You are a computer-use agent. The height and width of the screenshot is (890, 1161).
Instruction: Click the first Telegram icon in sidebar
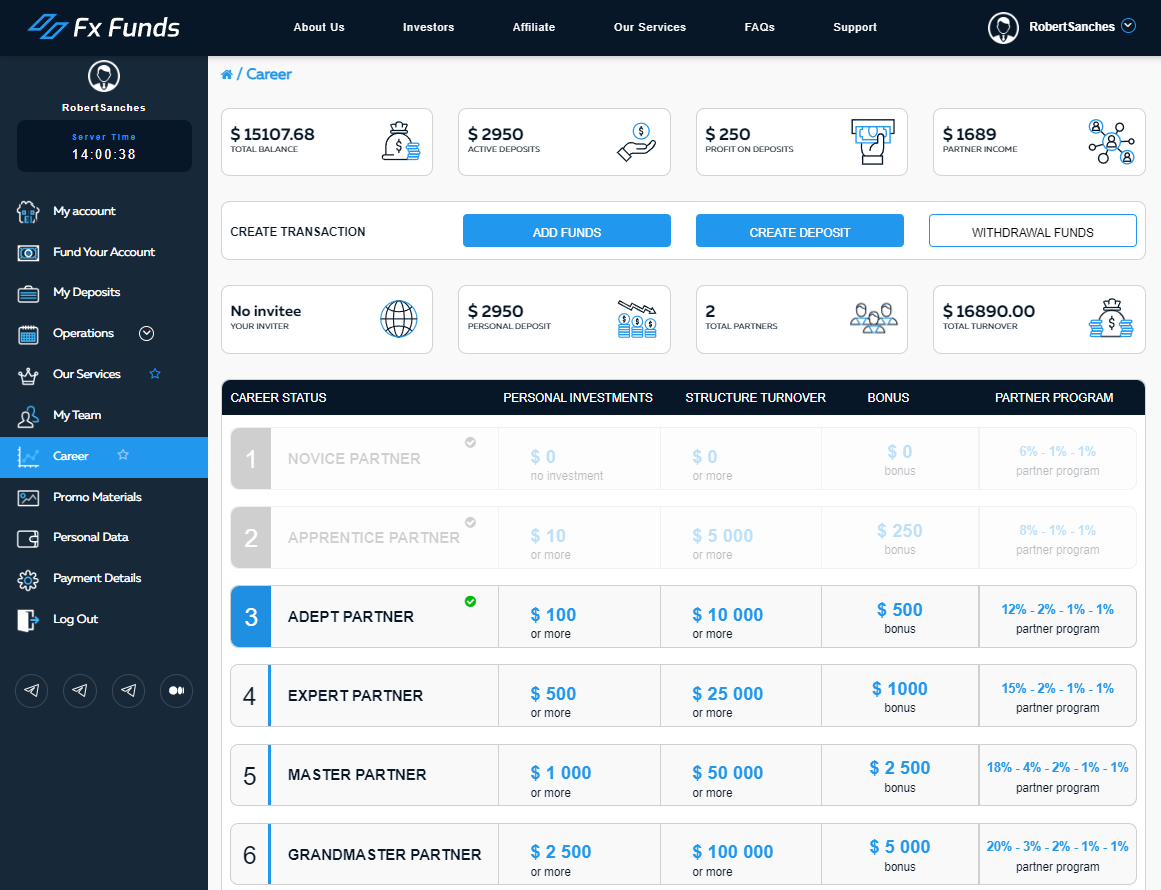[x=32, y=690]
